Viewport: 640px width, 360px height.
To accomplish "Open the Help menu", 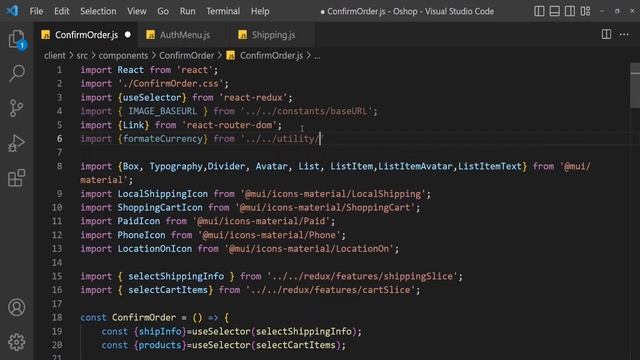I will (x=260, y=11).
